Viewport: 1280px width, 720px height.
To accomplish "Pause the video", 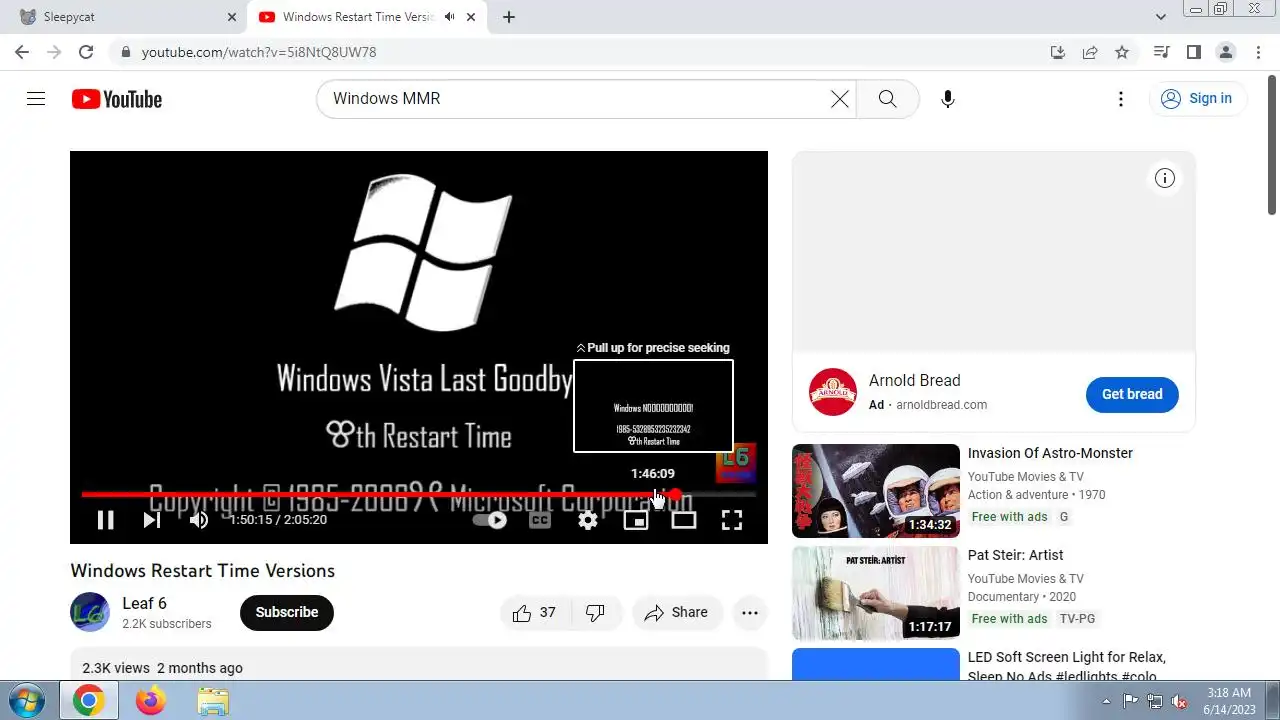I will [105, 520].
